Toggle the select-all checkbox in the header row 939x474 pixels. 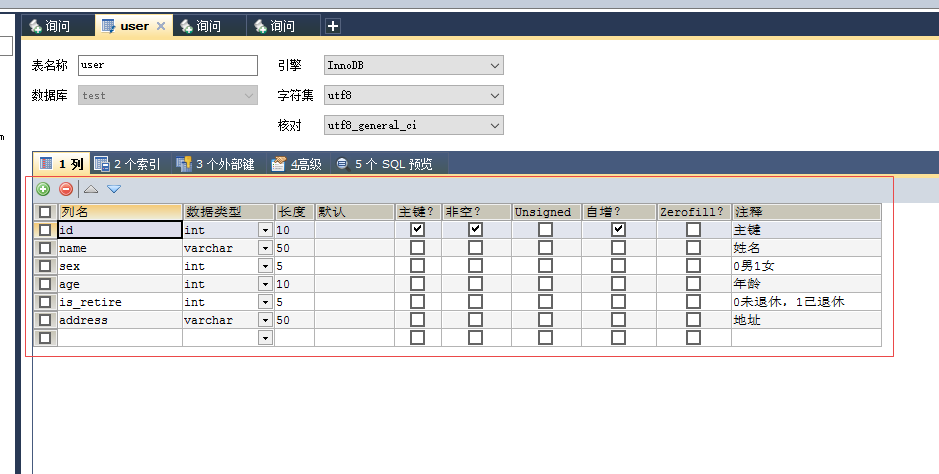45,212
